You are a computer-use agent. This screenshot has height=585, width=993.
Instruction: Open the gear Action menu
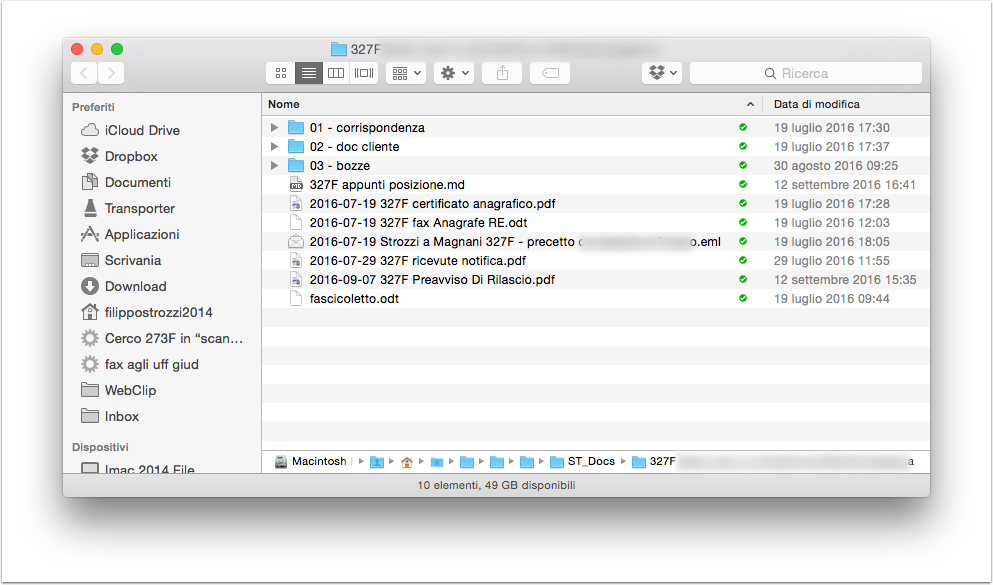point(454,73)
